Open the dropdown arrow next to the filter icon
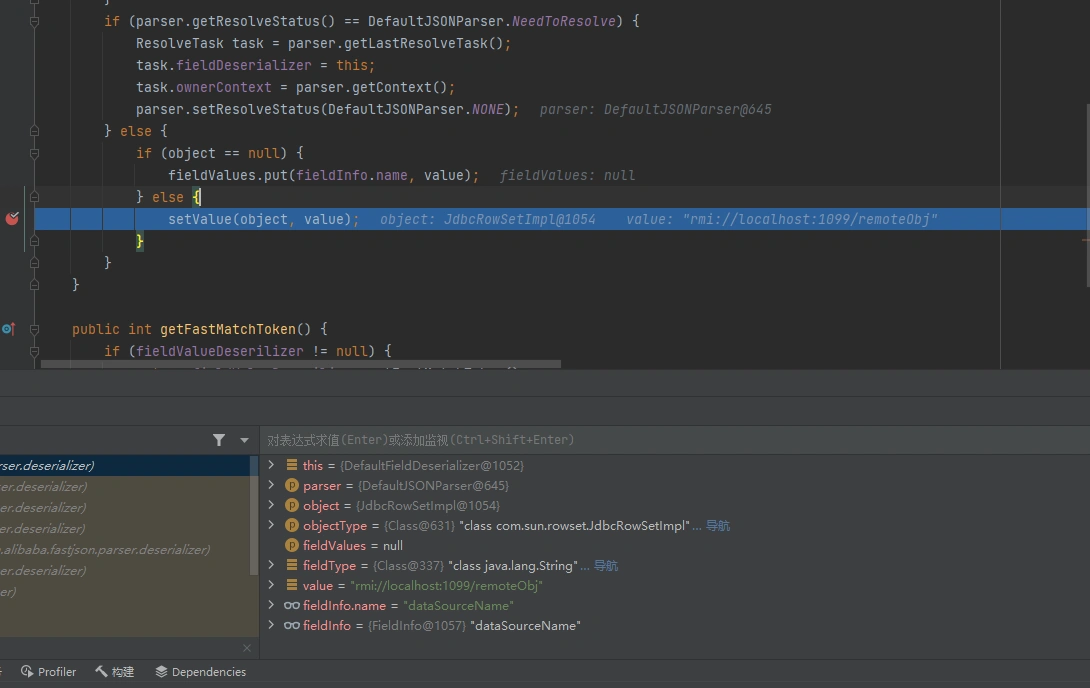Image resolution: width=1090 pixels, height=688 pixels. coord(244,440)
